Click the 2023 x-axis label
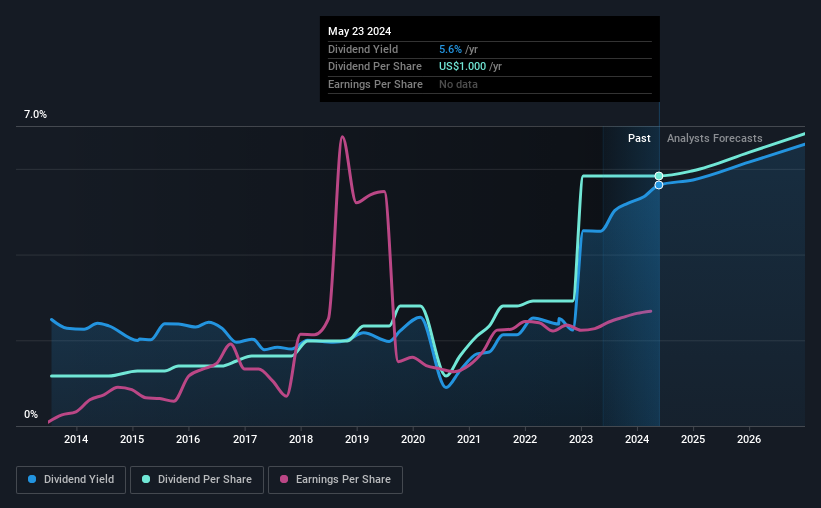 pyautogui.click(x=581, y=439)
